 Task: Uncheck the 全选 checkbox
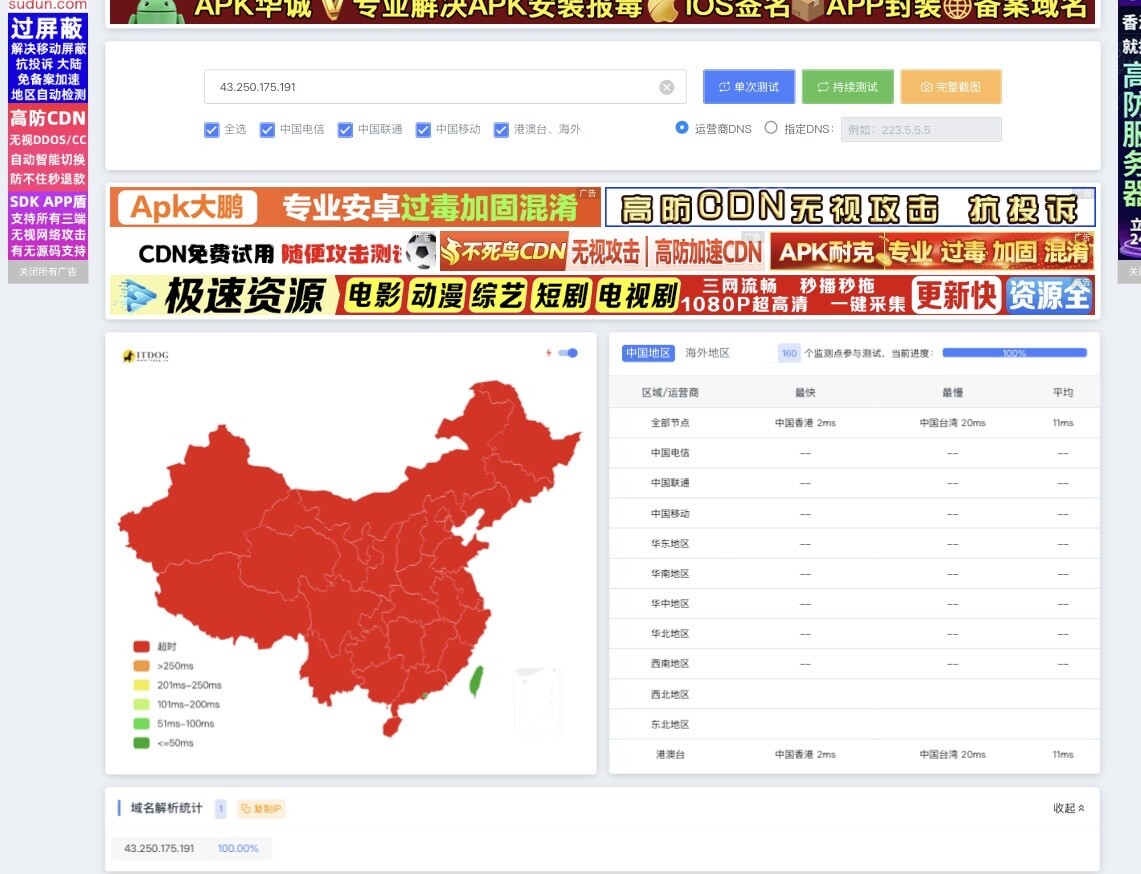coord(211,130)
